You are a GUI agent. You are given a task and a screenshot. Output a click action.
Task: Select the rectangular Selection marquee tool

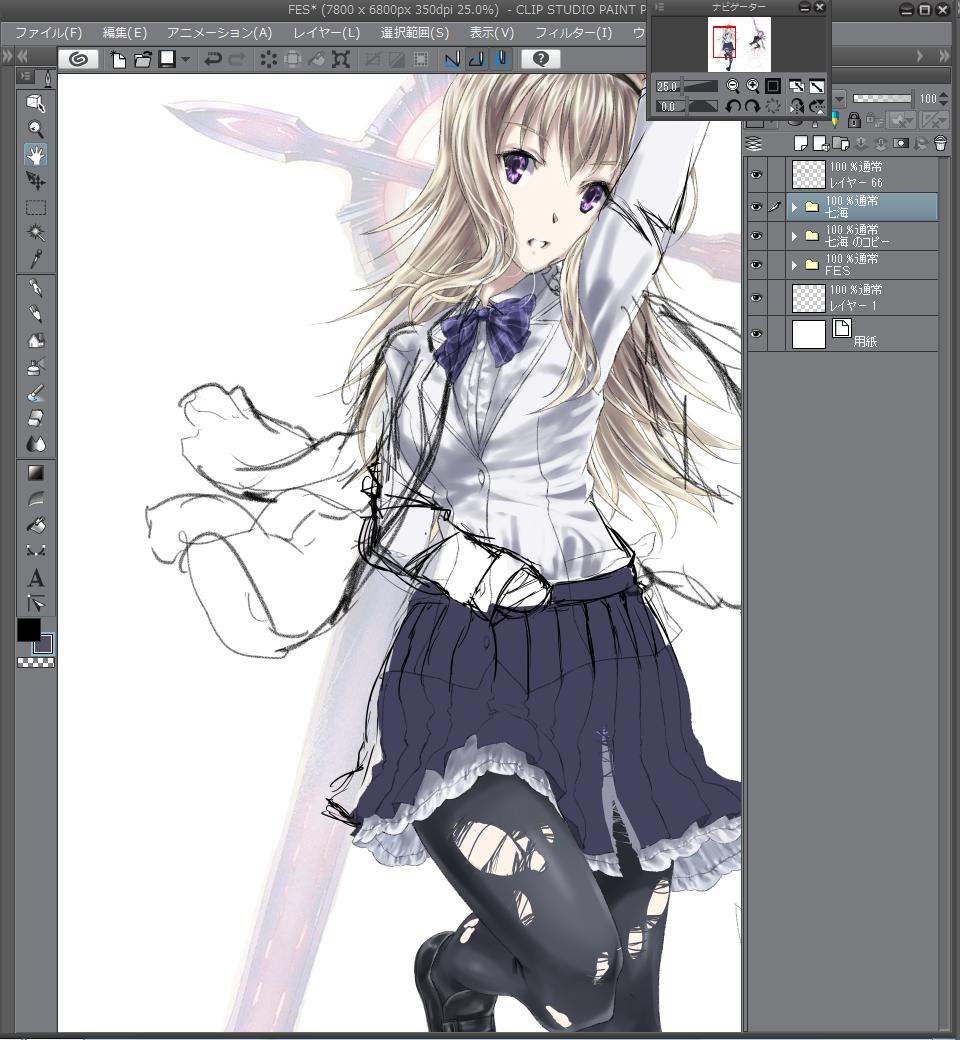click(x=36, y=208)
